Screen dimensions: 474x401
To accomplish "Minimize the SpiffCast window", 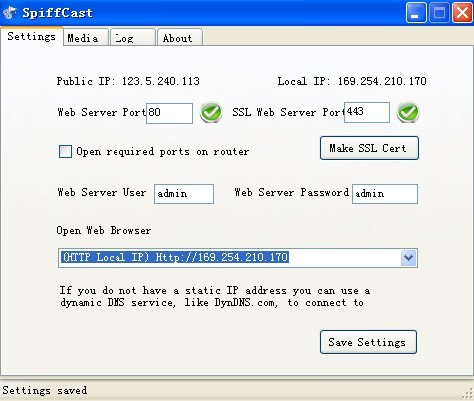I will click(416, 13).
